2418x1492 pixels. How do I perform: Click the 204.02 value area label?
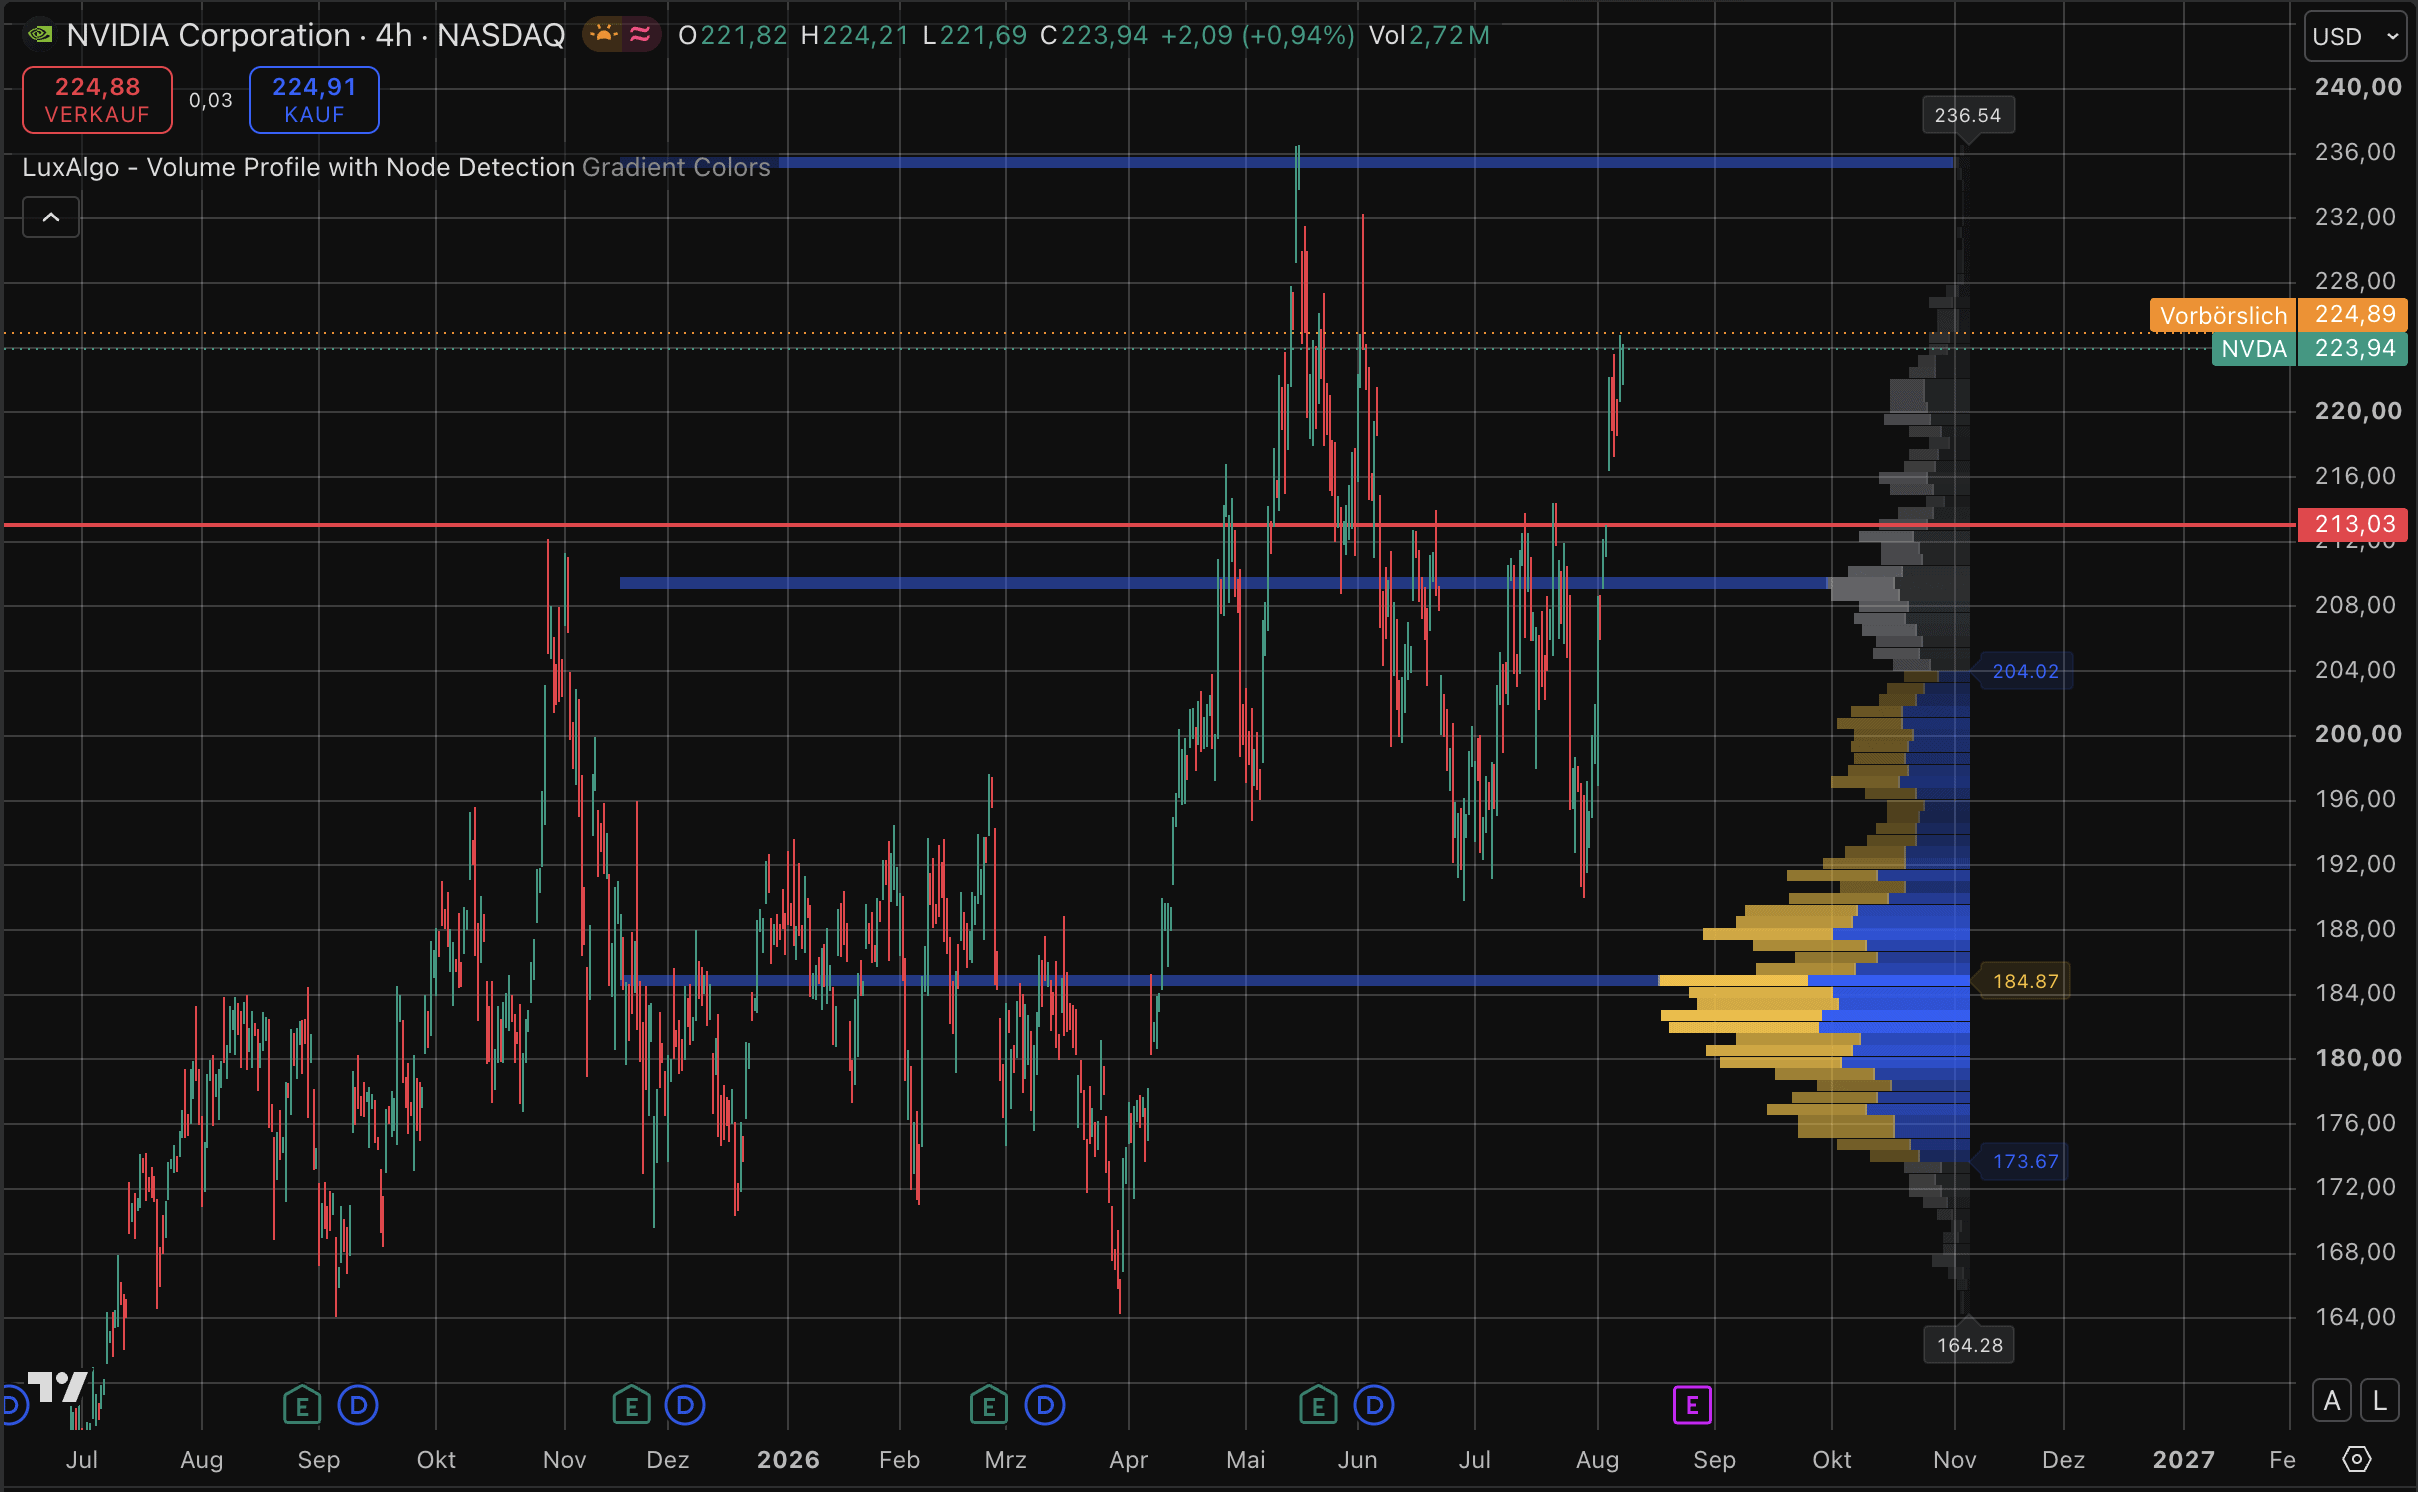pyautogui.click(x=2025, y=671)
